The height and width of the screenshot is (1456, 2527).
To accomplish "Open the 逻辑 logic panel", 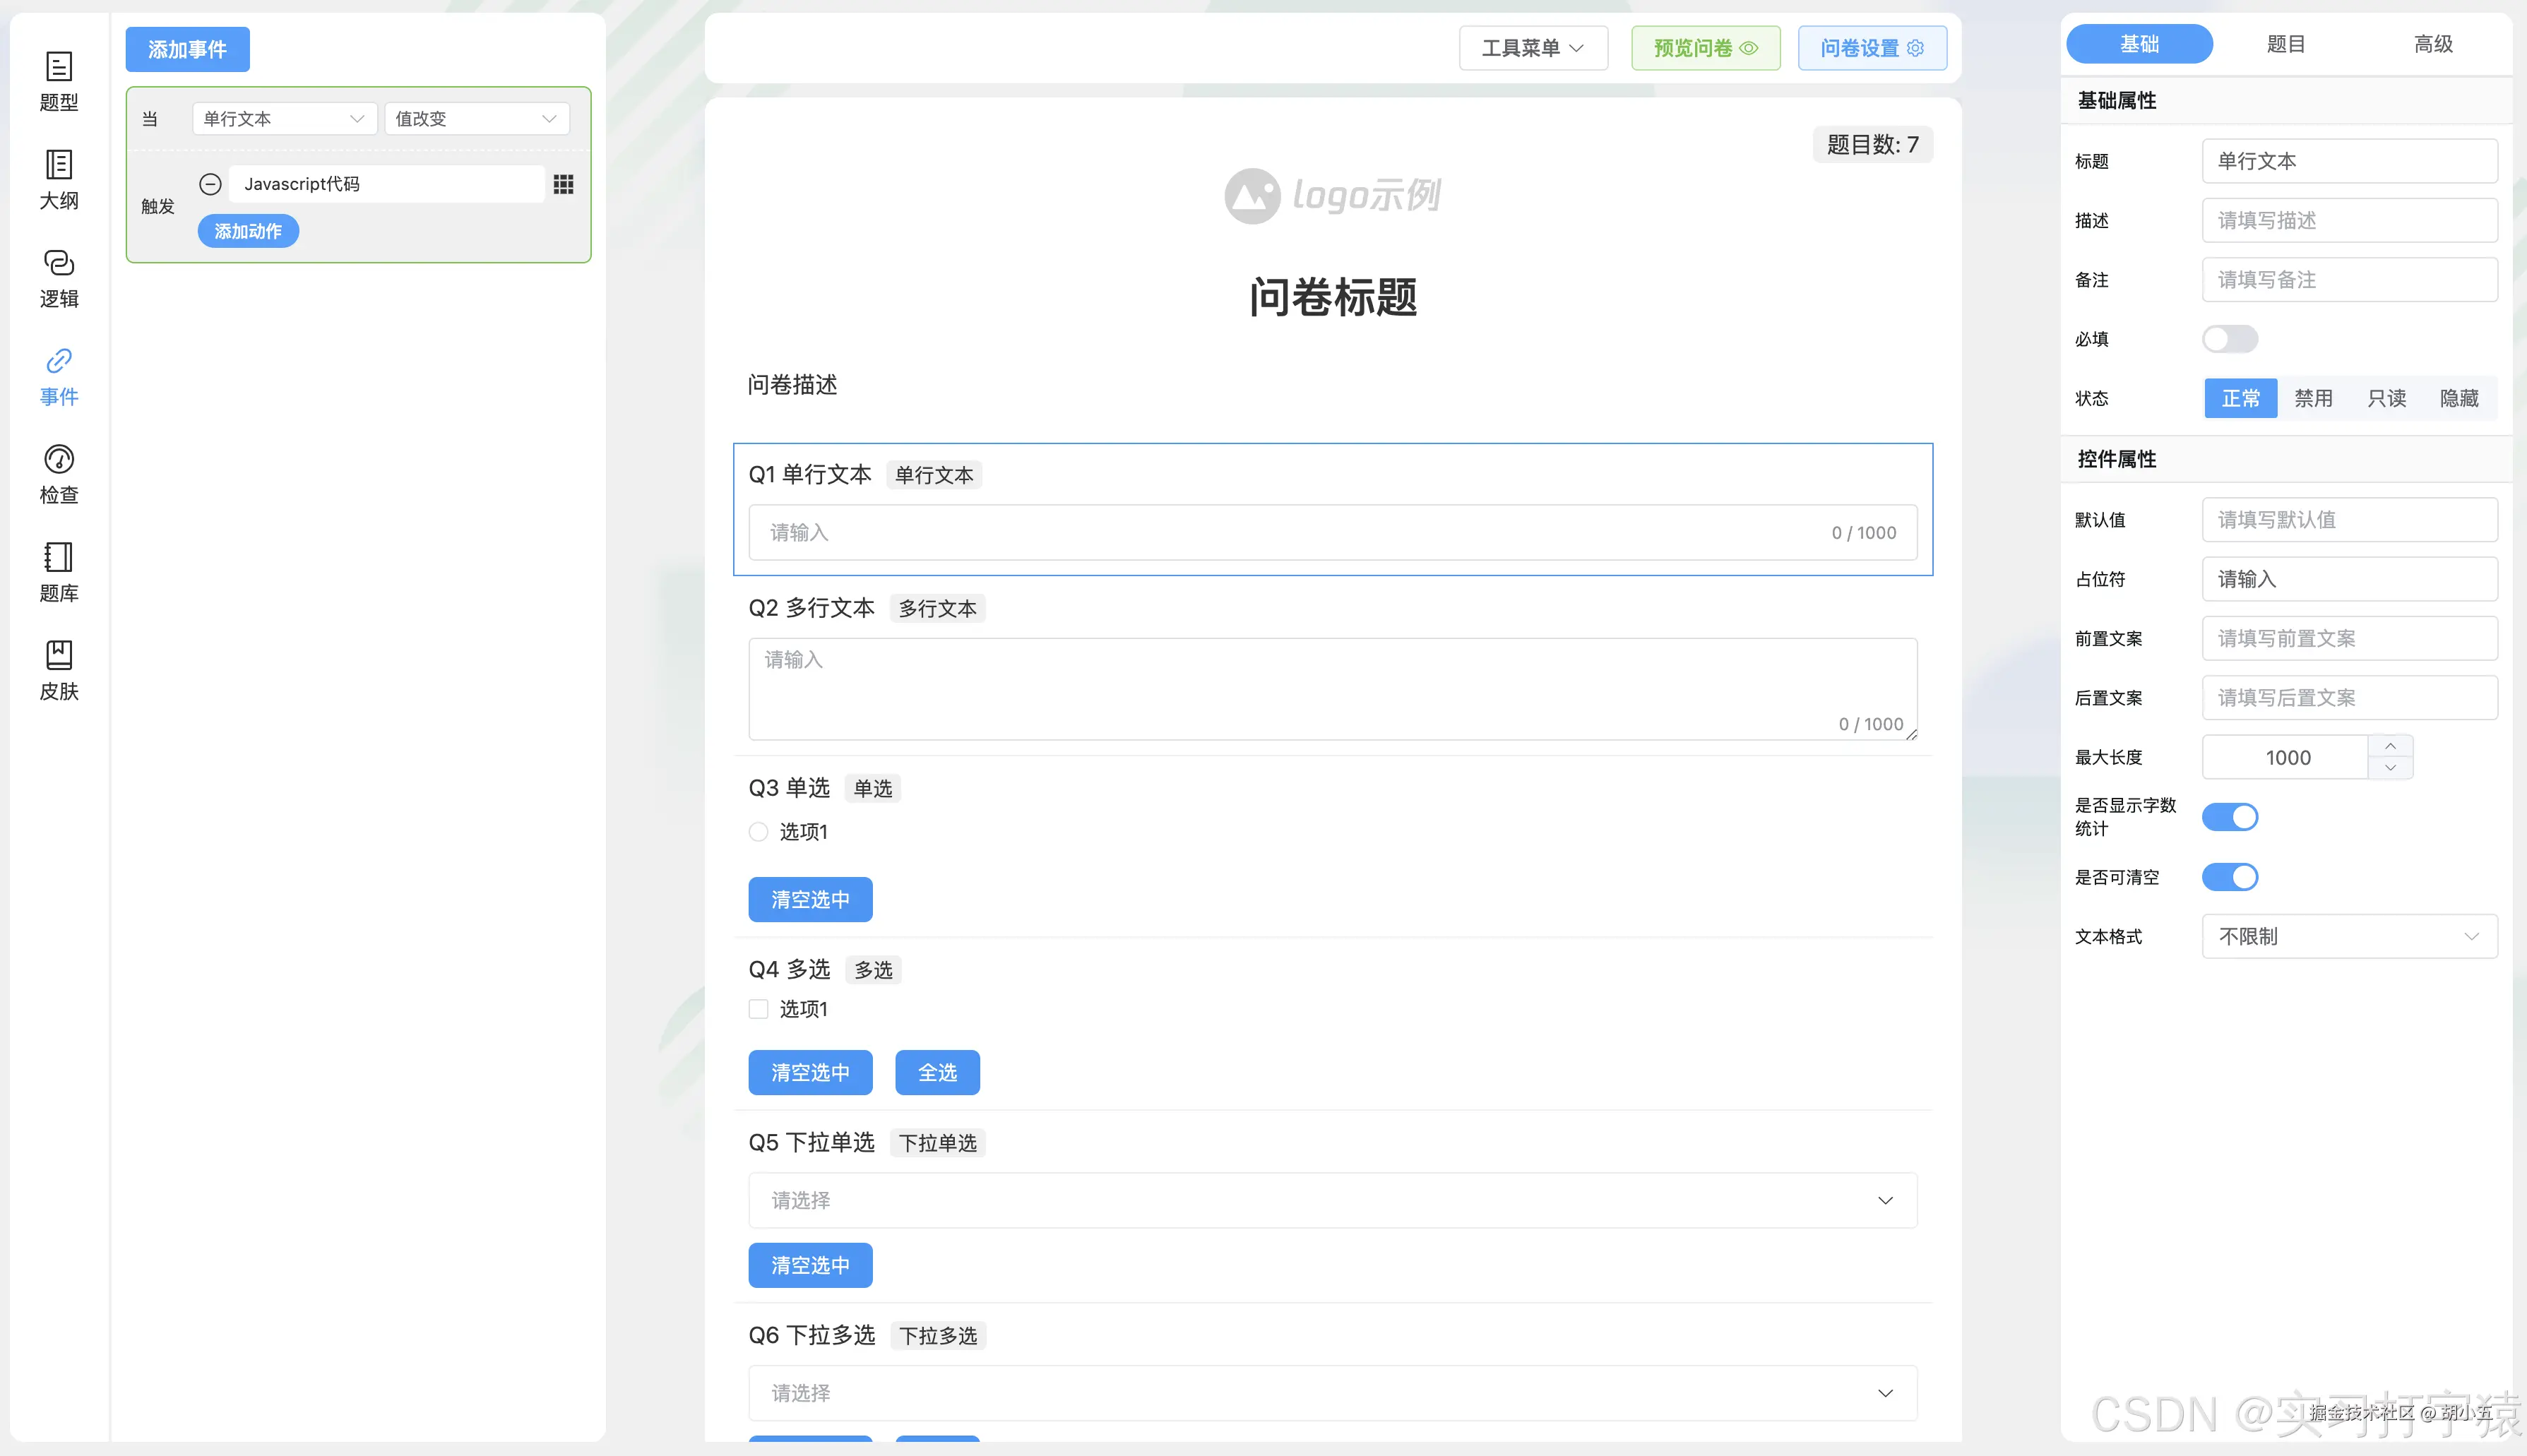I will coord(59,278).
